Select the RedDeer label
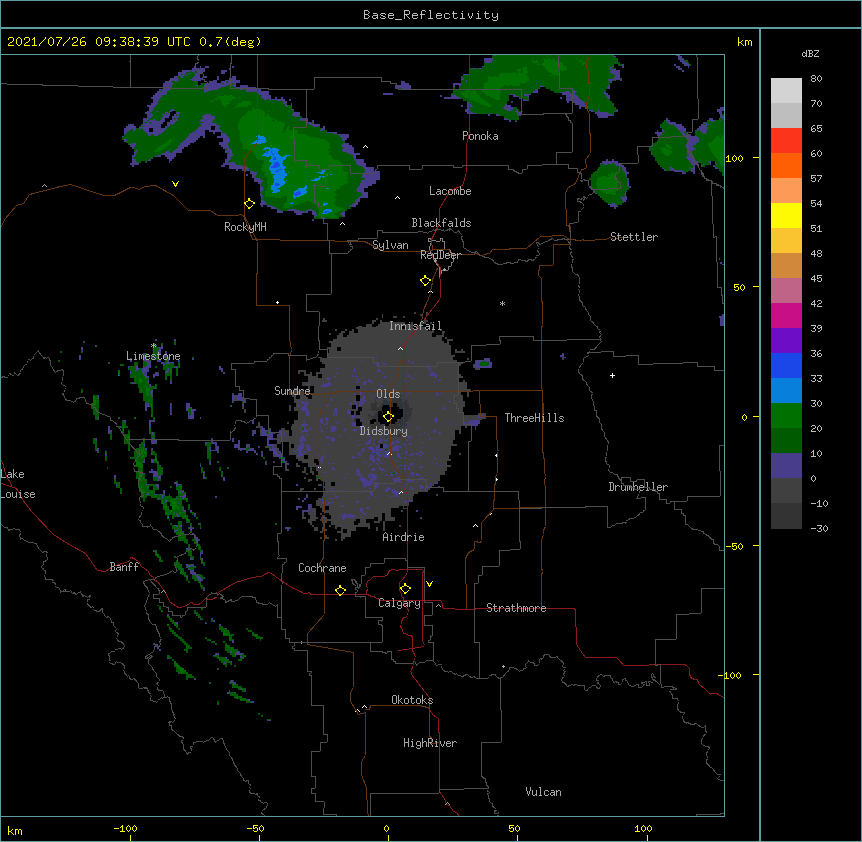This screenshot has width=862, height=842. pyautogui.click(x=440, y=255)
